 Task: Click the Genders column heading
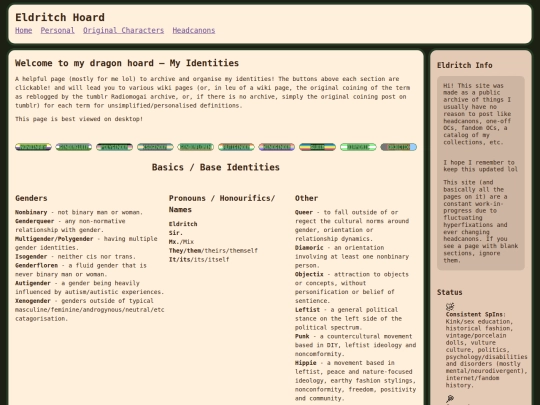click(31, 198)
